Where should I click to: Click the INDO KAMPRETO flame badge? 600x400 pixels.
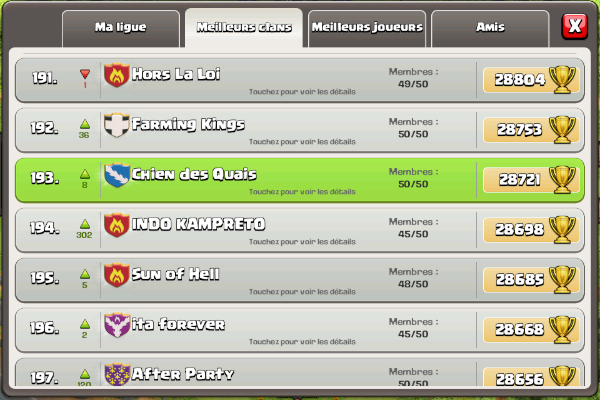coord(117,225)
